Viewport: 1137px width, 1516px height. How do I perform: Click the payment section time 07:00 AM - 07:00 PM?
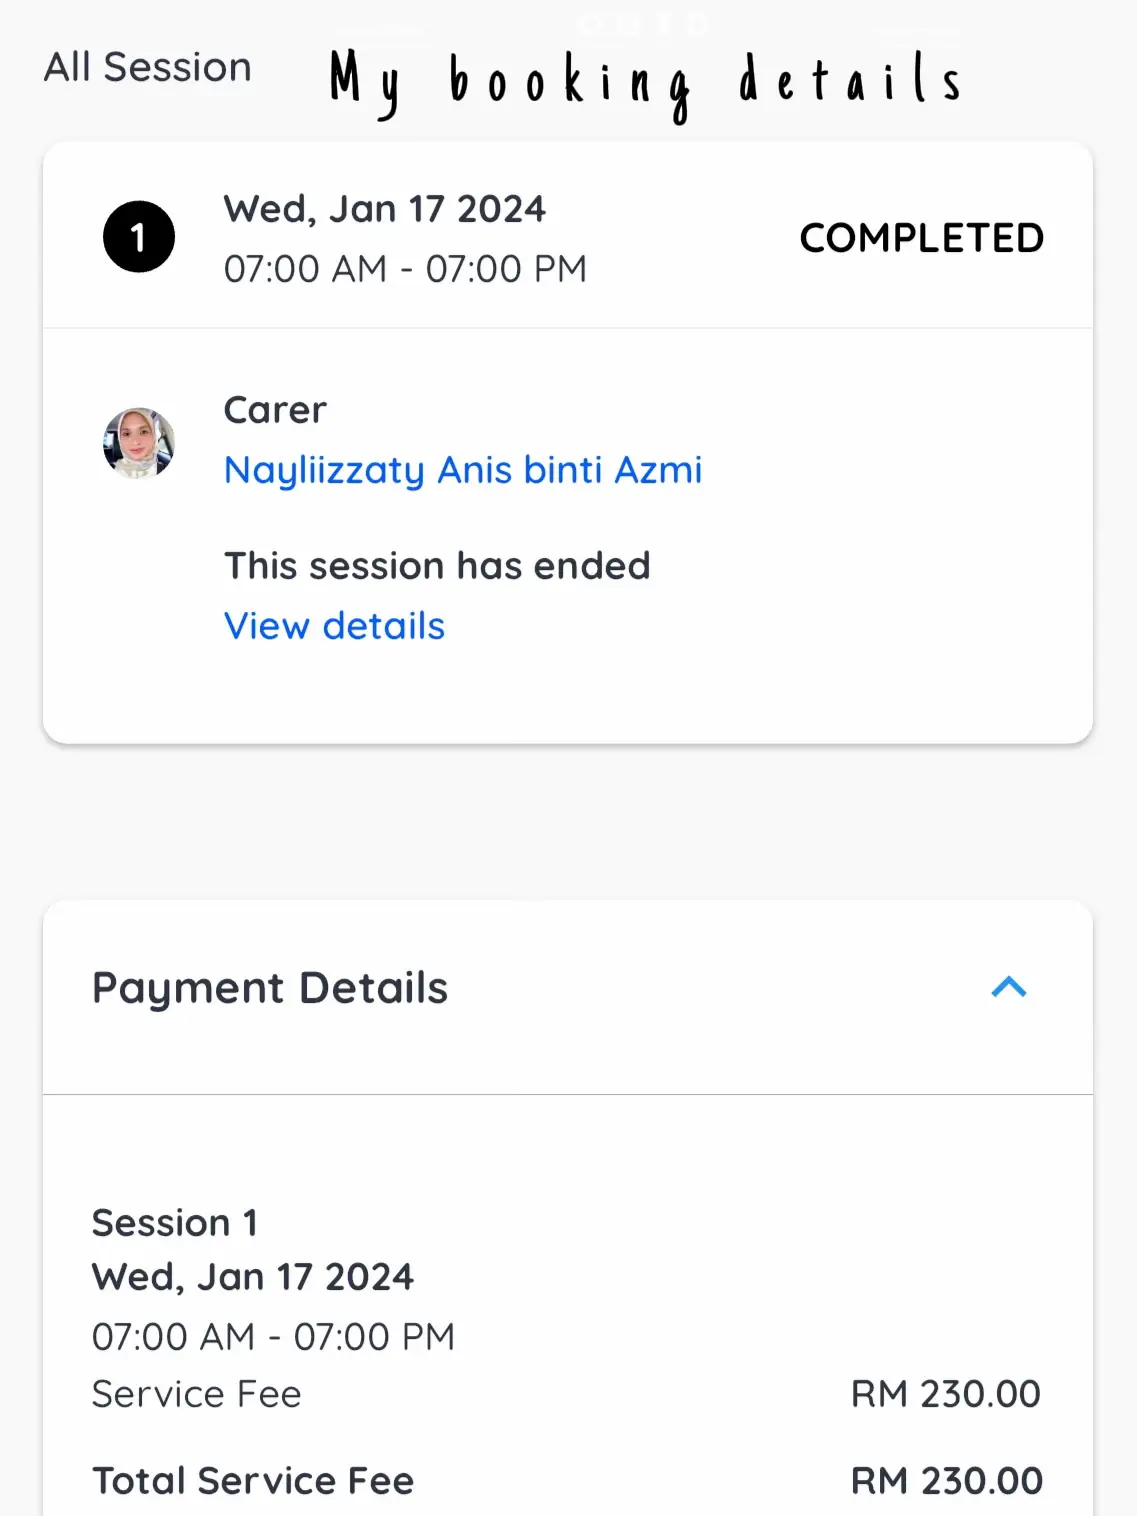tap(273, 1337)
